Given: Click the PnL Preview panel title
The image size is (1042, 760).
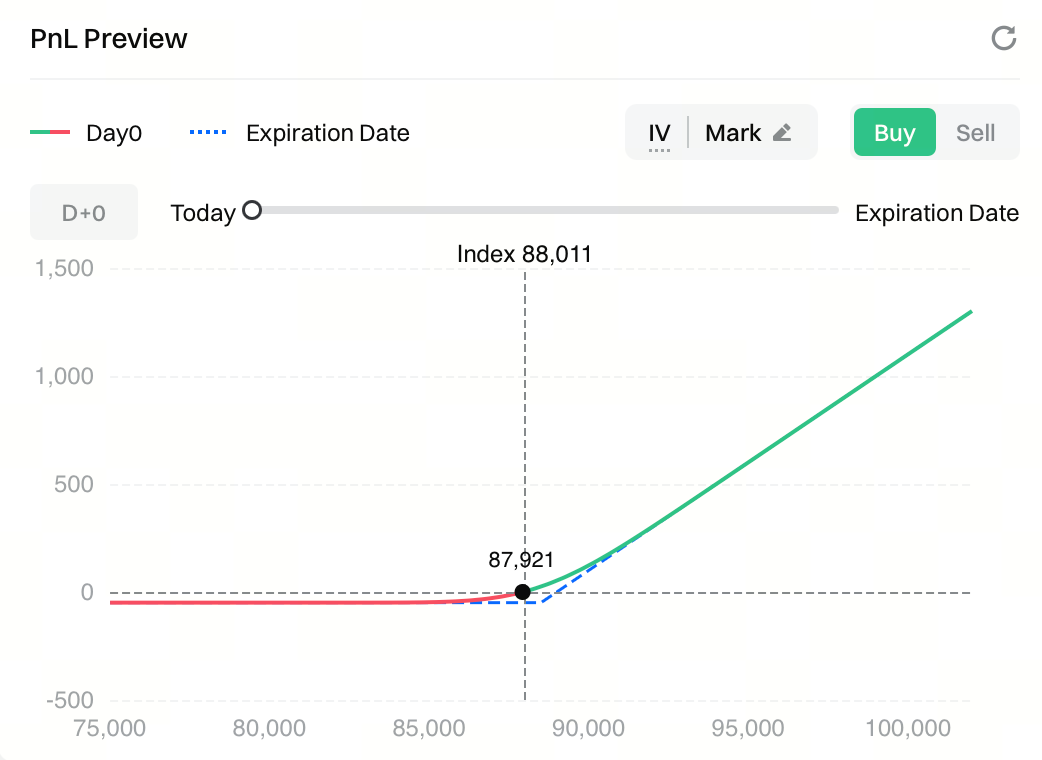Looking at the screenshot, I should 109,39.
